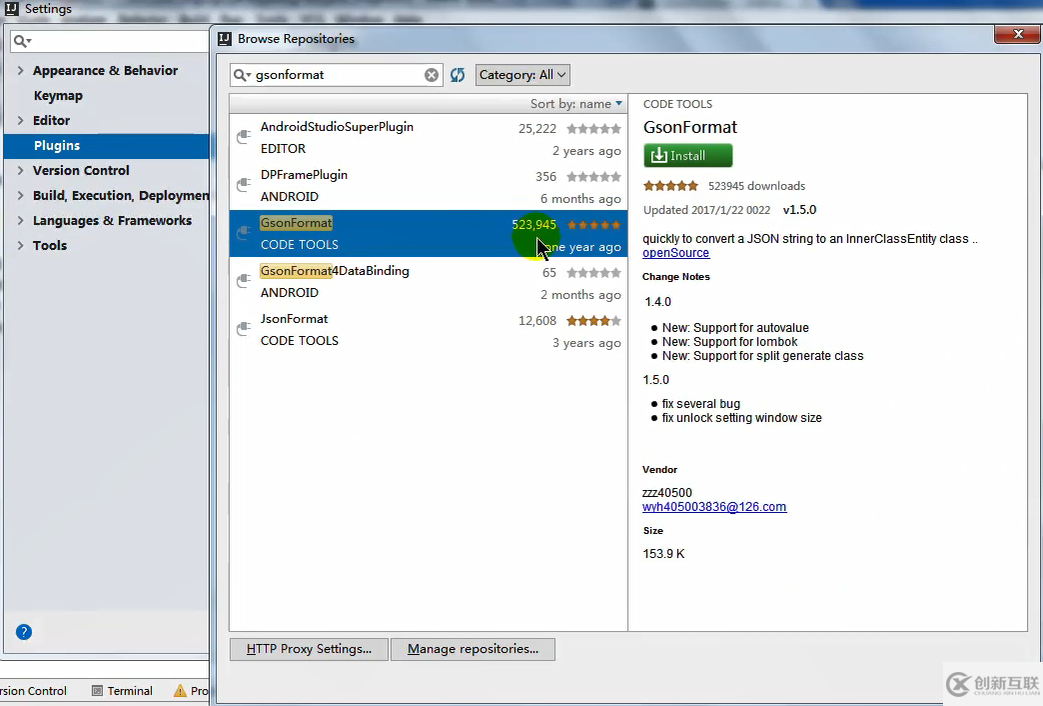Expand Appearance & Behavior section

(x=20, y=71)
